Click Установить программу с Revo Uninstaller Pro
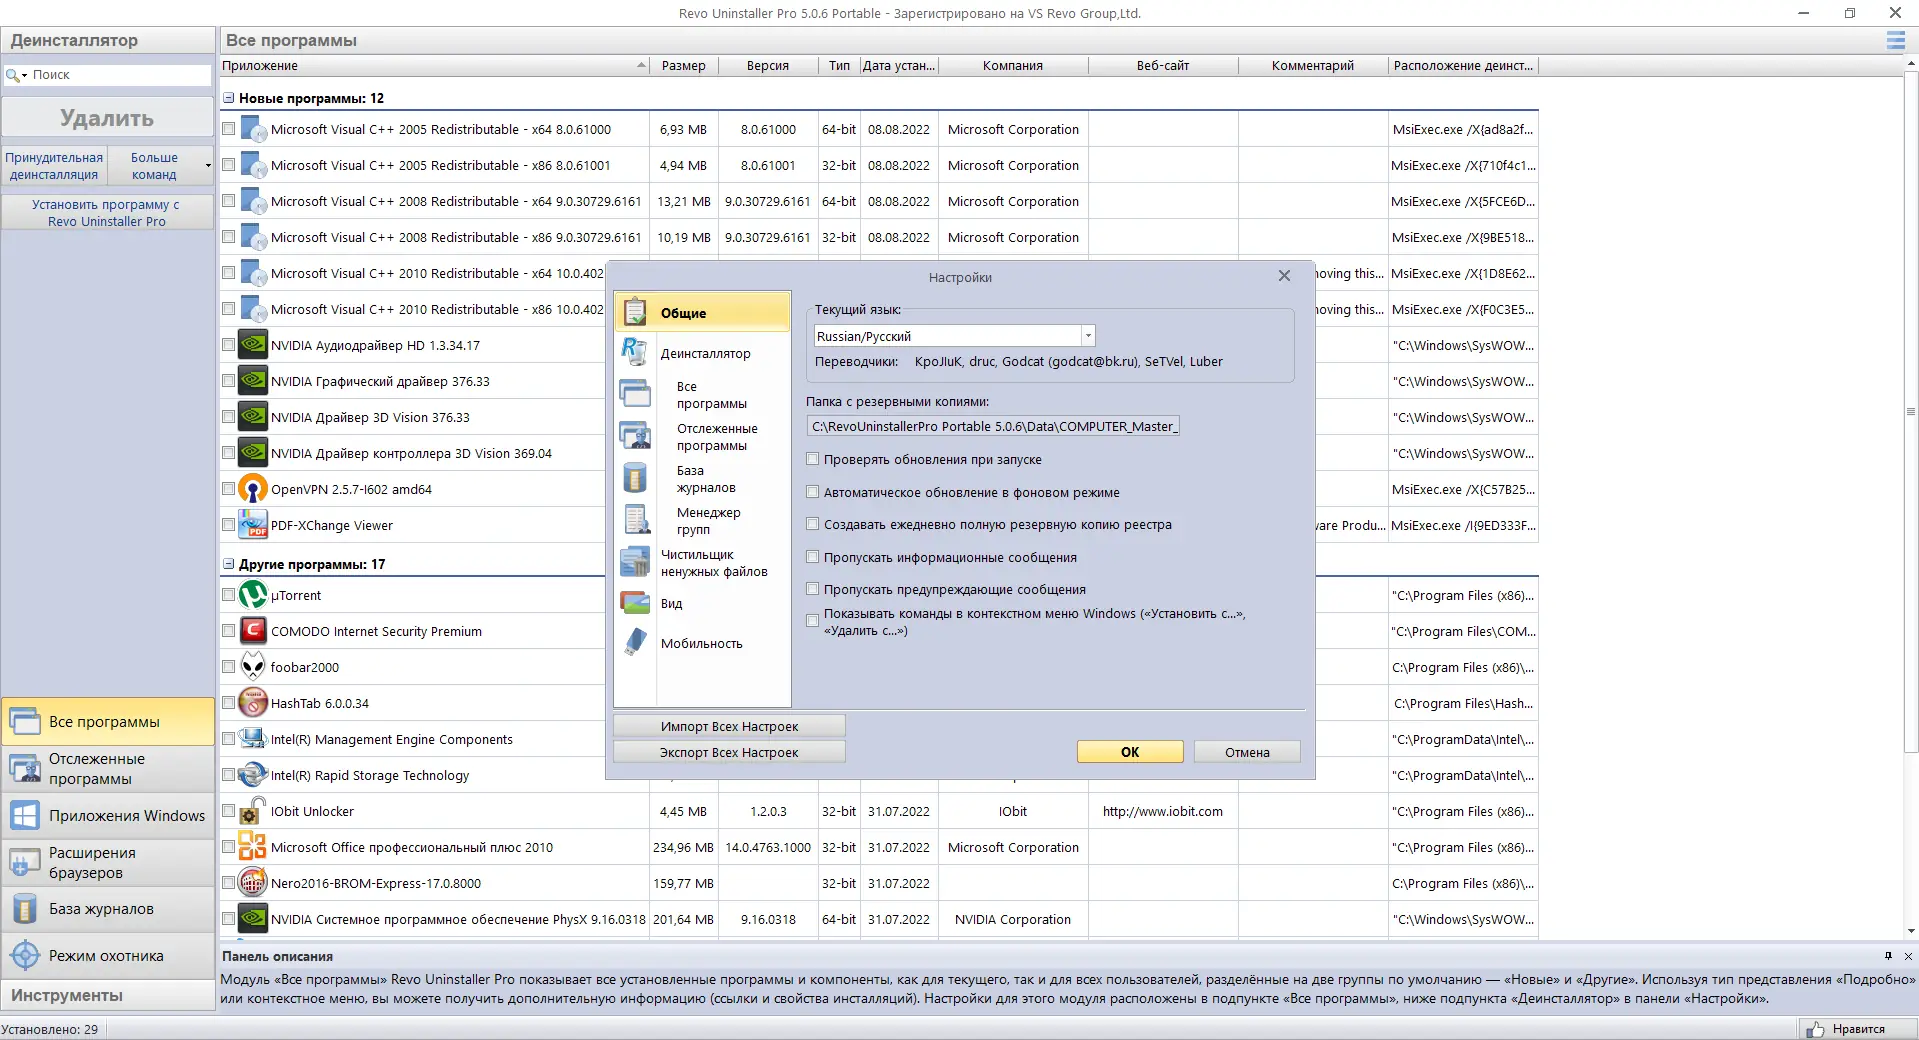Image resolution: width=1919 pixels, height=1040 pixels. coord(107,213)
